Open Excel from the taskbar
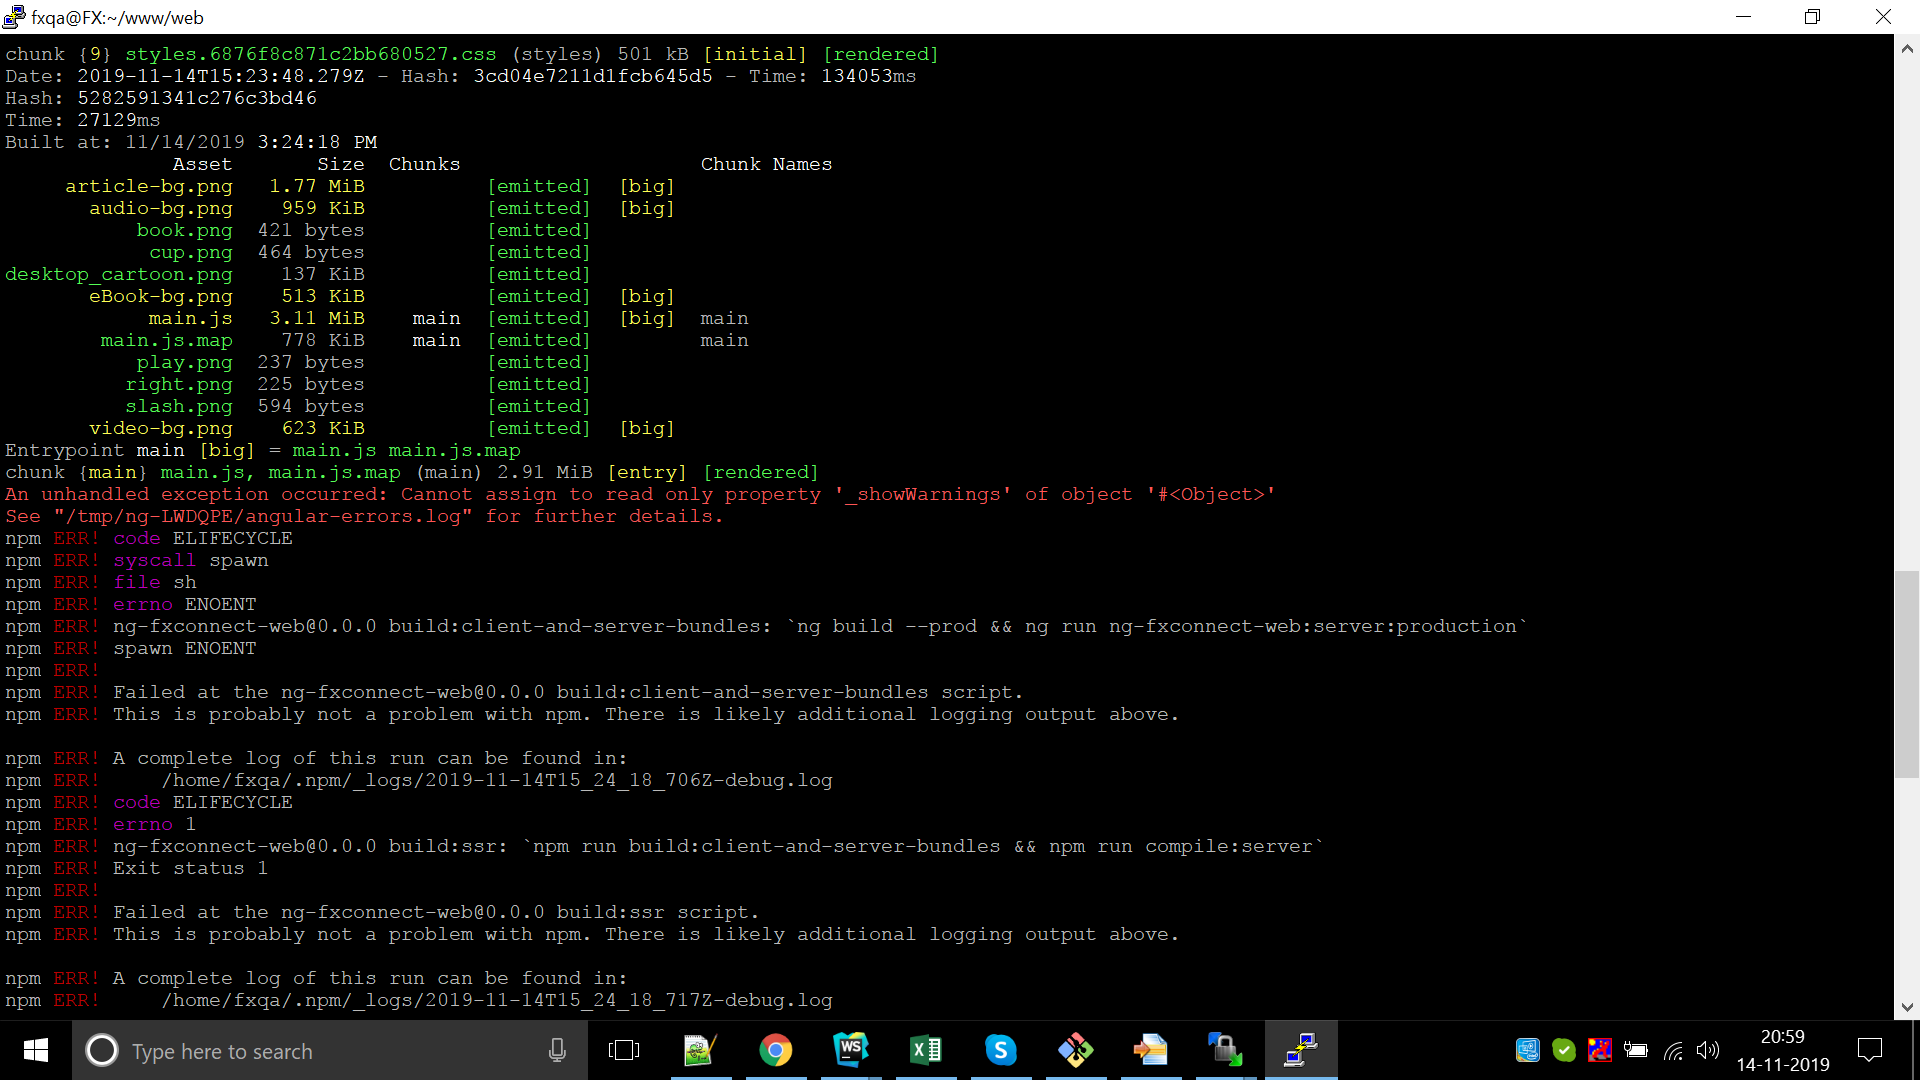 [x=925, y=1050]
